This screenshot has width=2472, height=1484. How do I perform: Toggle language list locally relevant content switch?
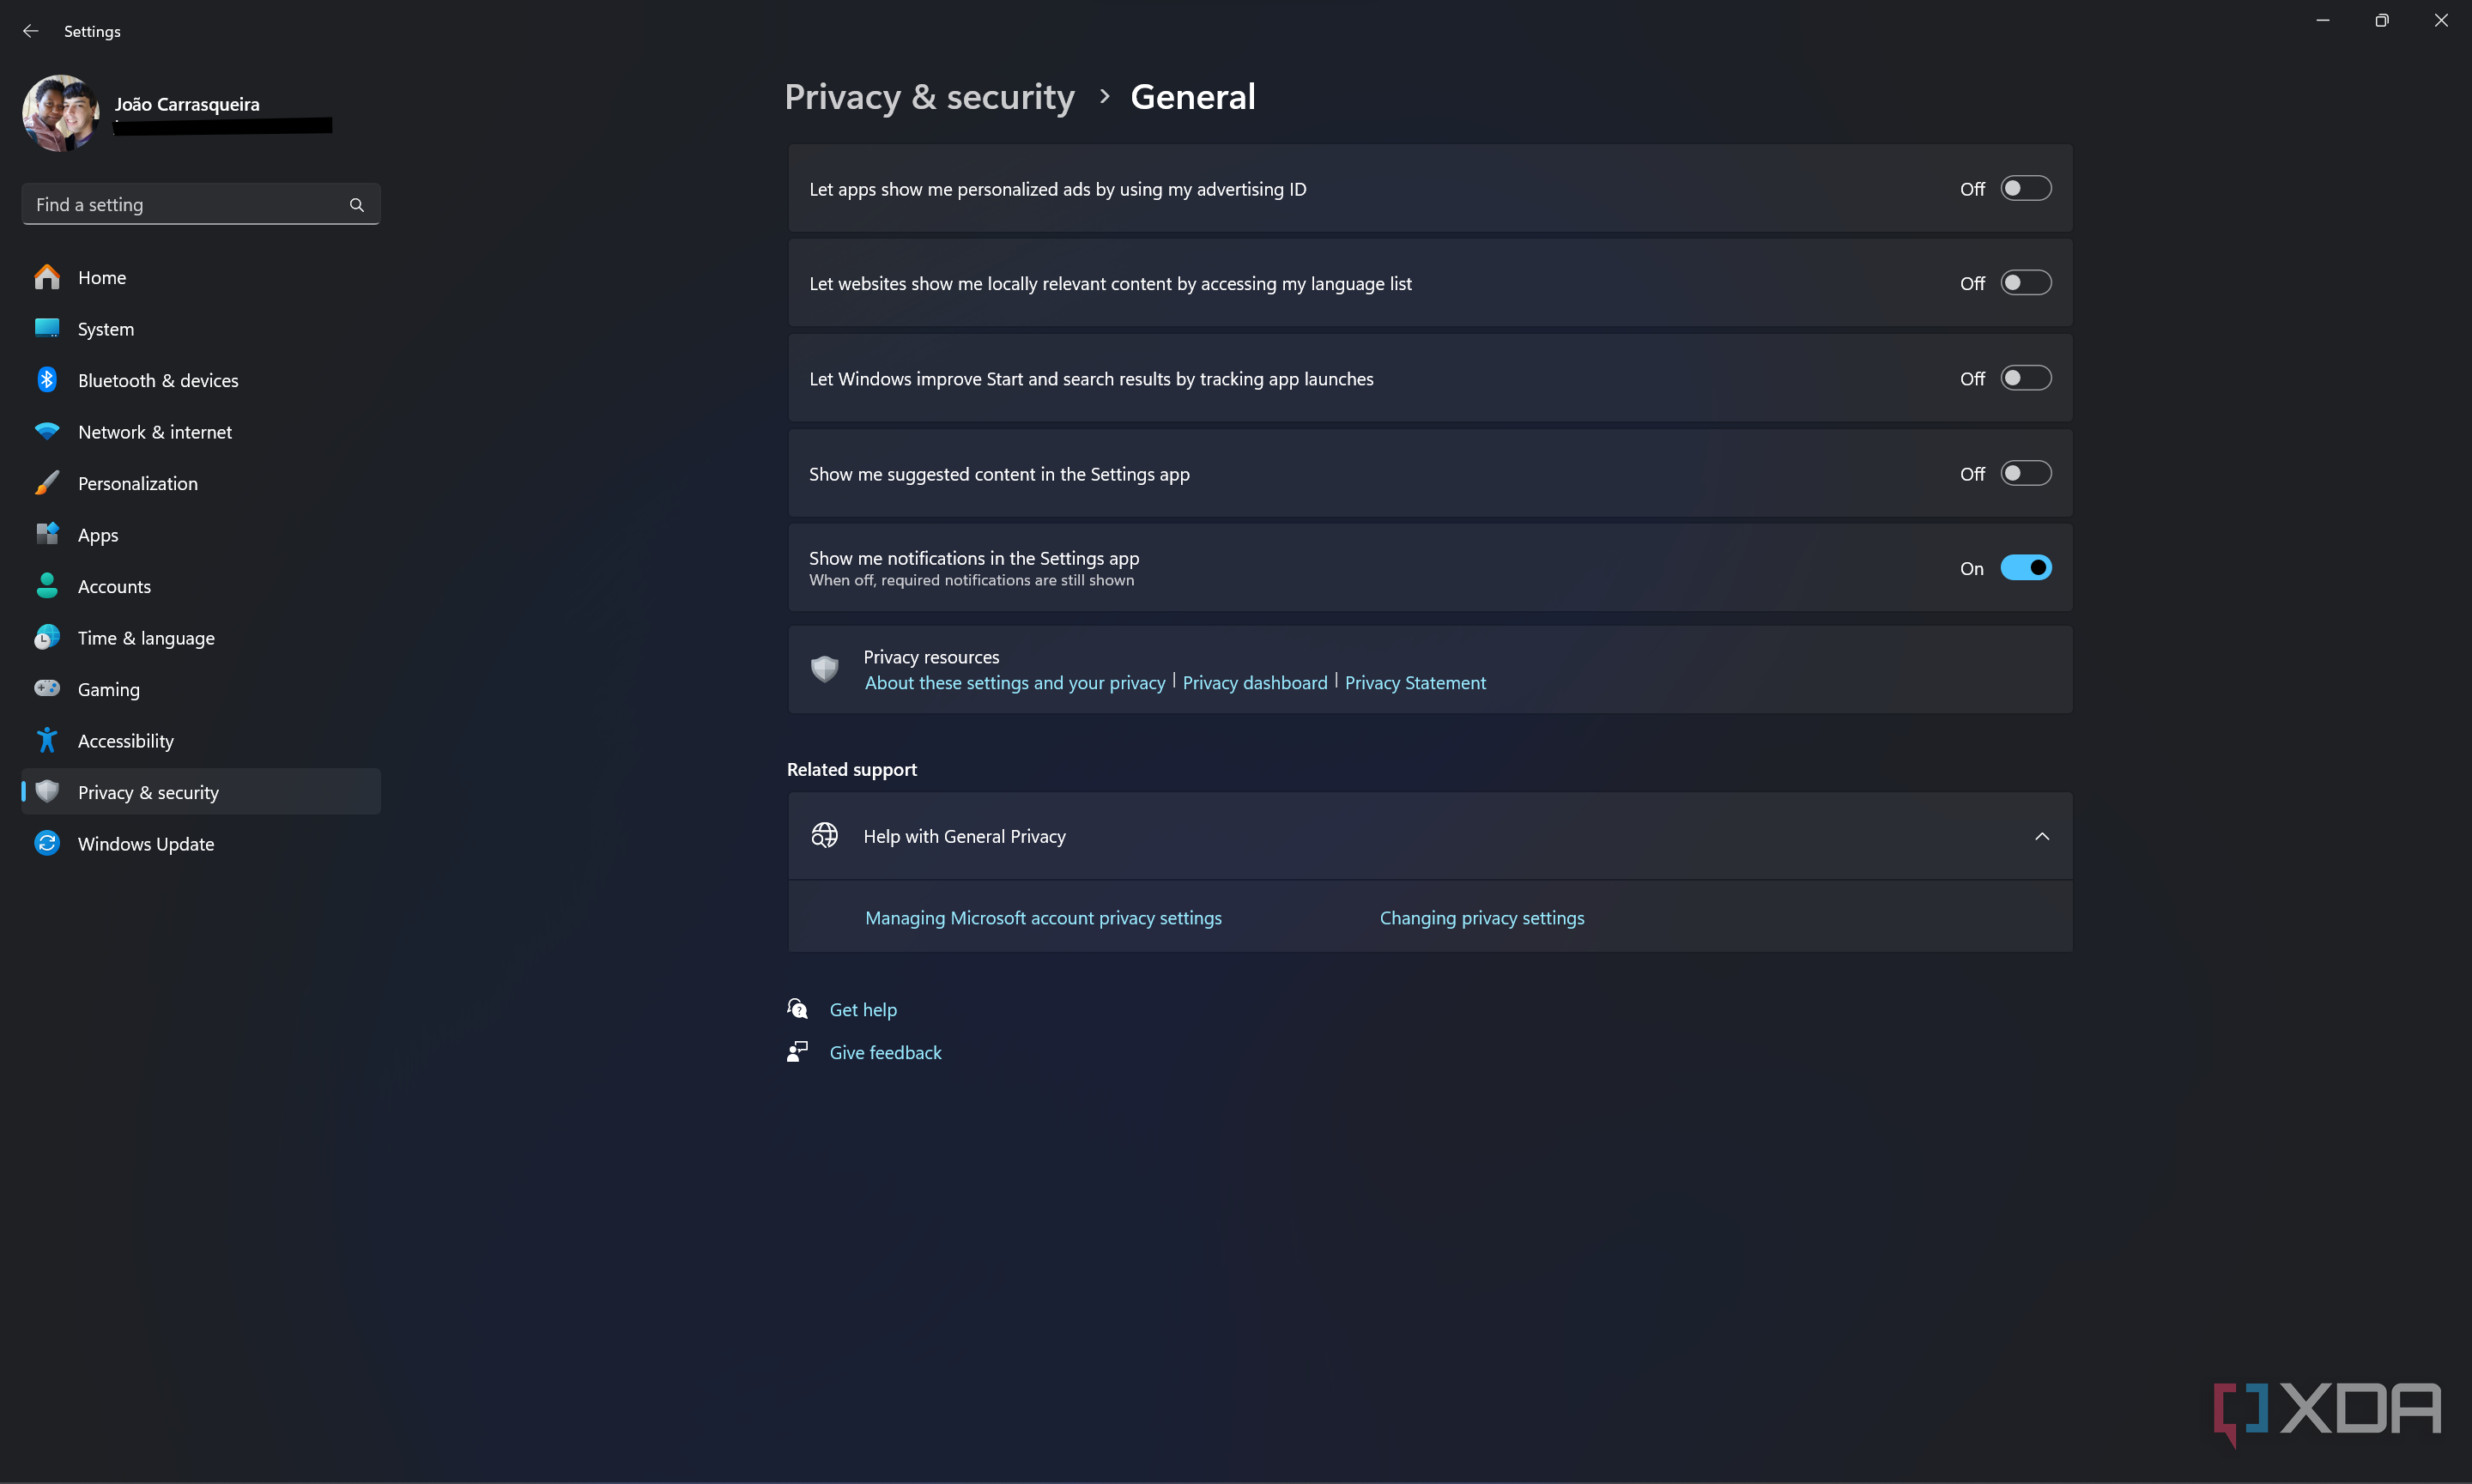point(2025,283)
